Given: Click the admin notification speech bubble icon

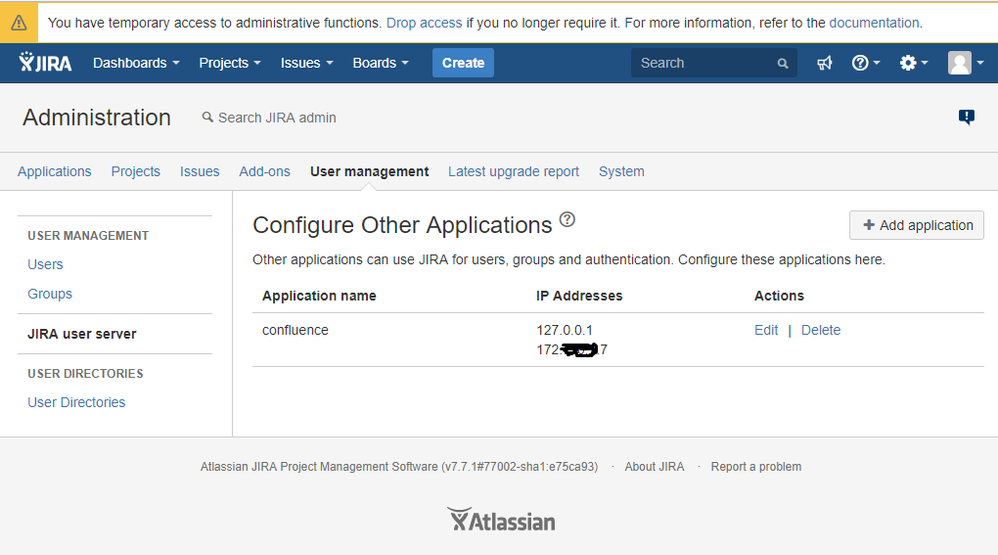Looking at the screenshot, I should click(x=966, y=117).
